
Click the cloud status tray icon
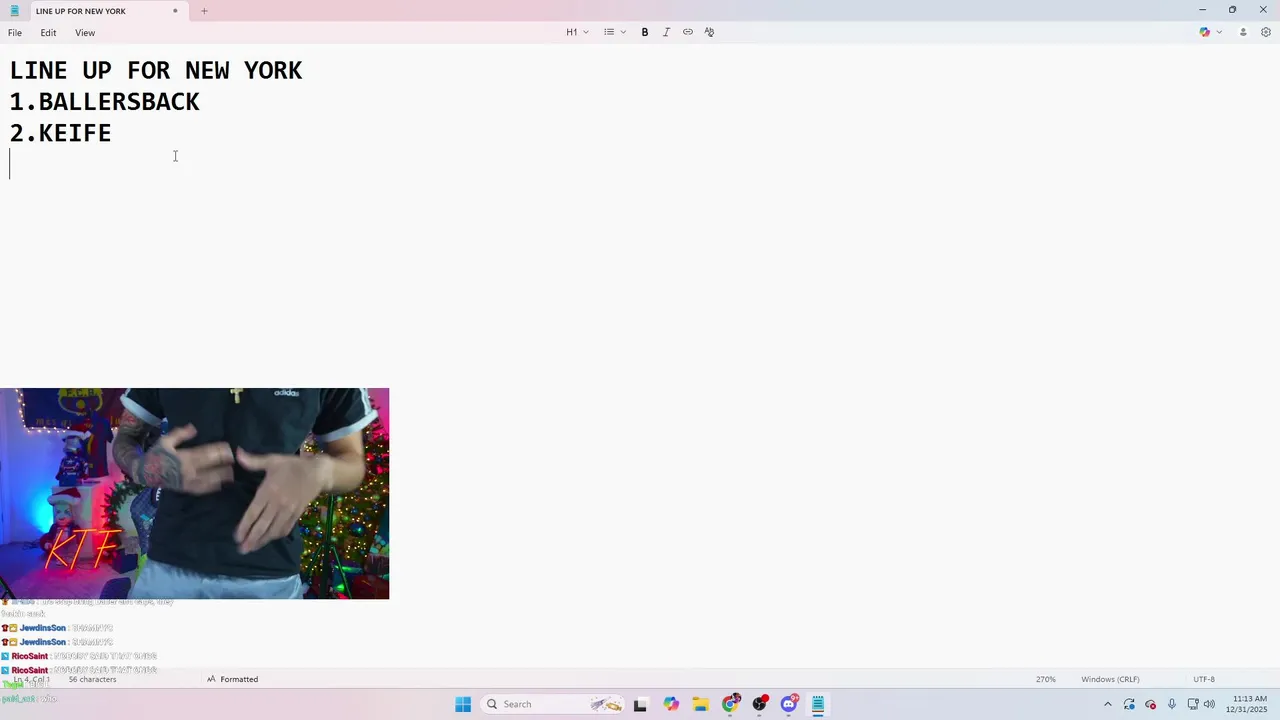(1150, 704)
